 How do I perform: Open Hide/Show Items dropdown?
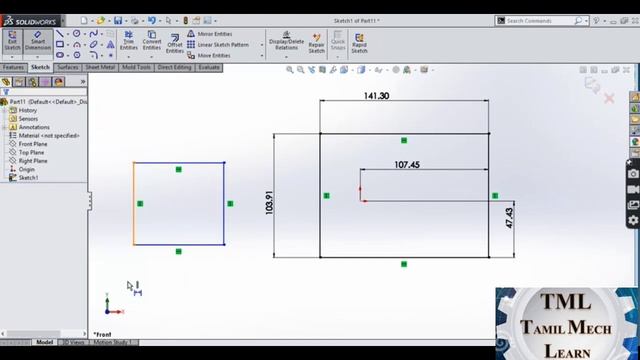[378, 70]
